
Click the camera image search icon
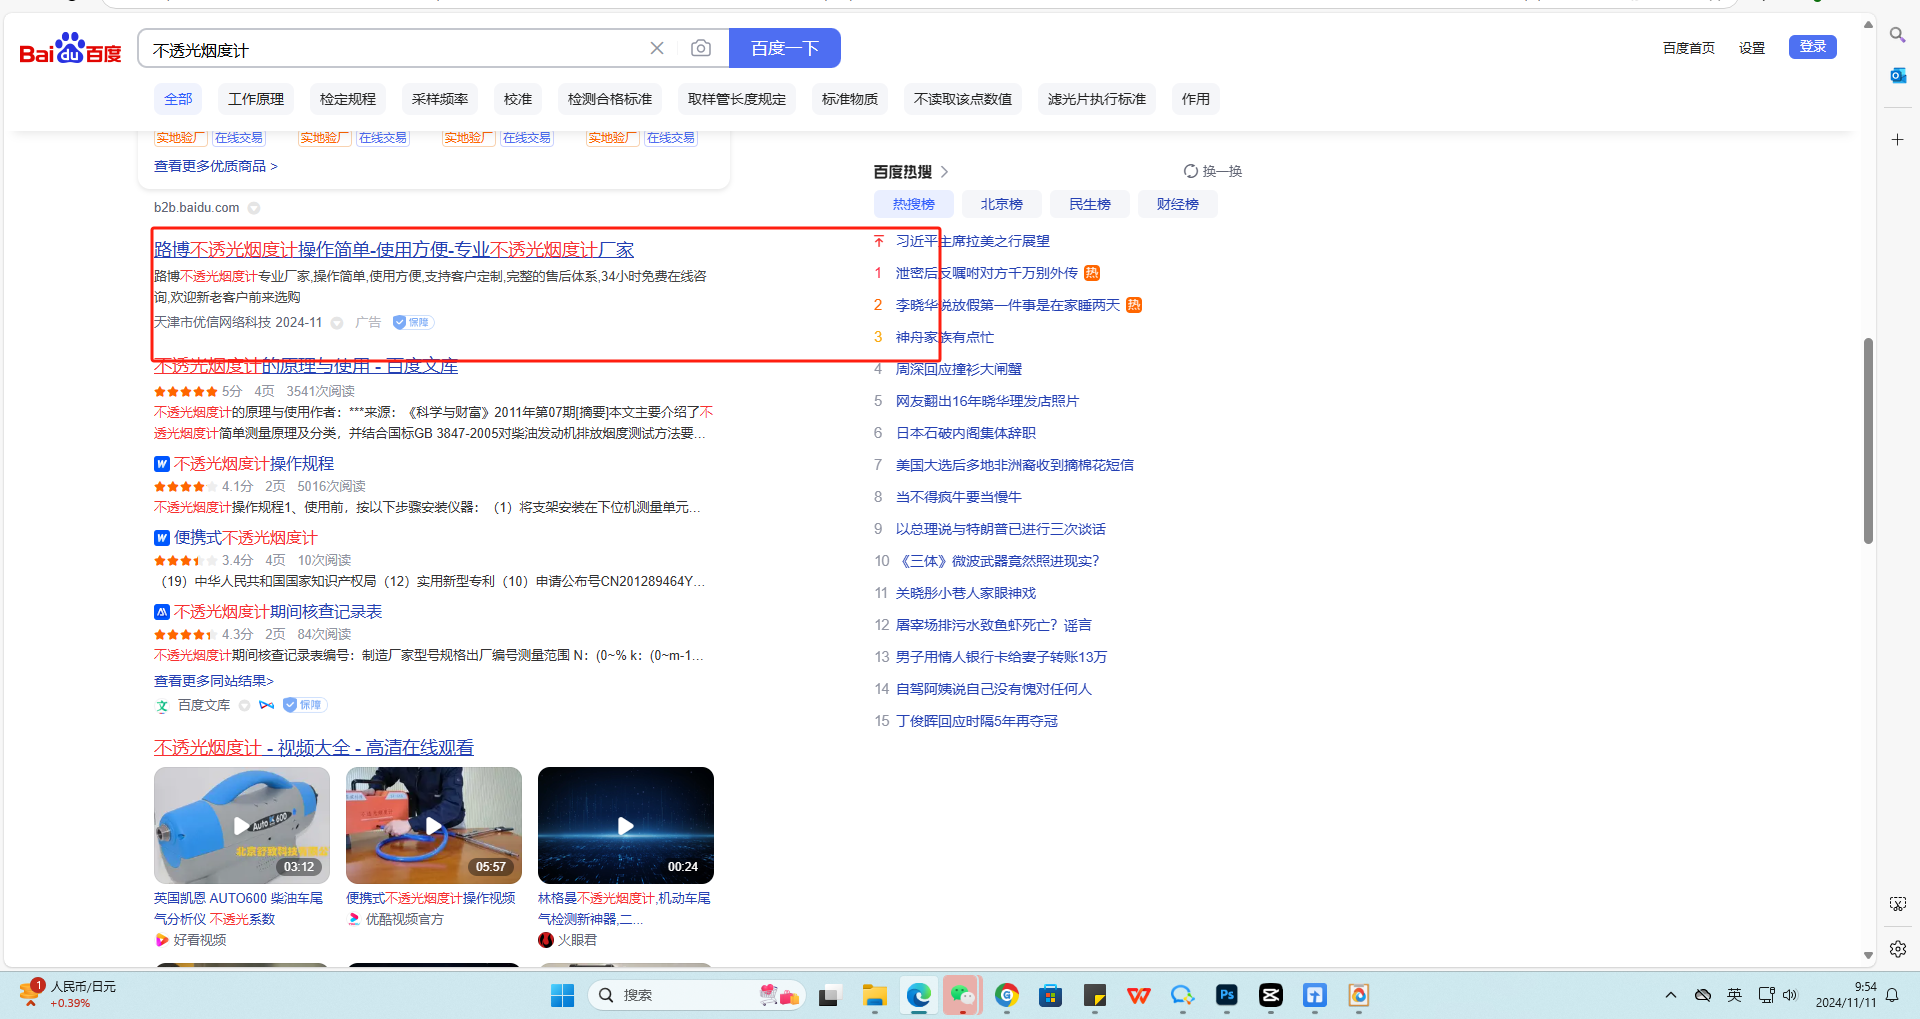pyautogui.click(x=701, y=48)
